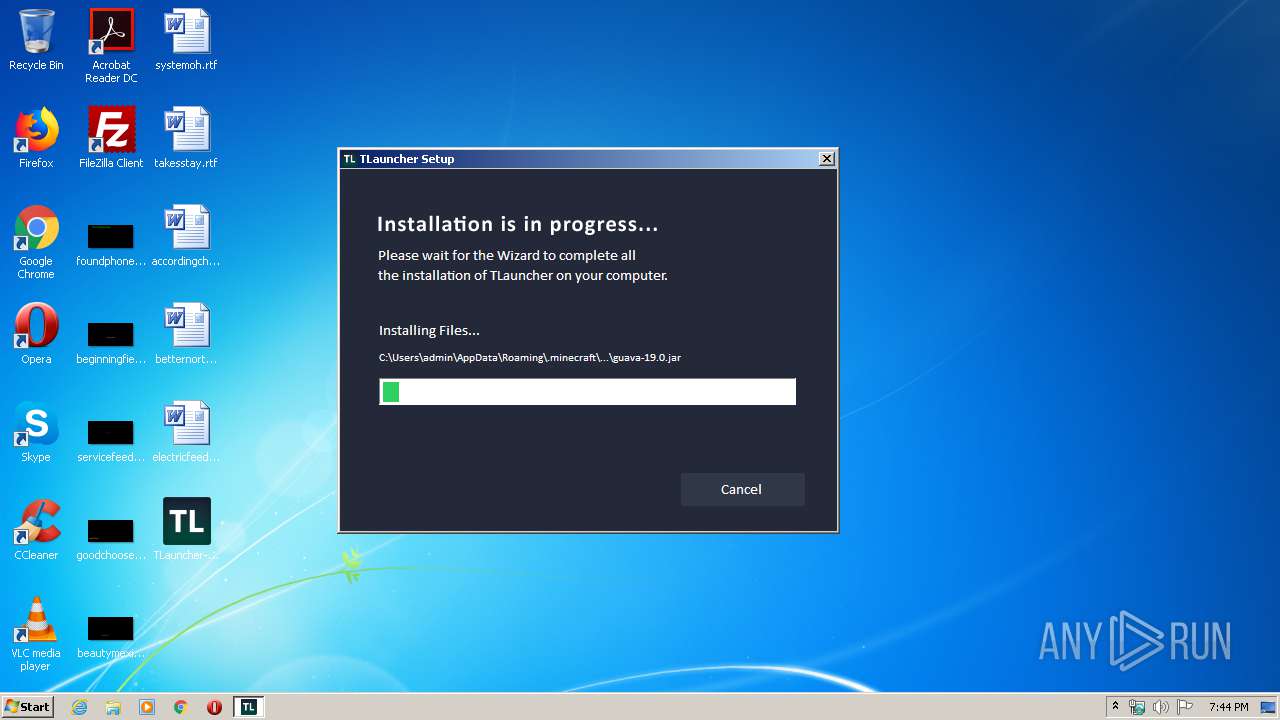Open the Opera desktop shortcut

pos(36,334)
